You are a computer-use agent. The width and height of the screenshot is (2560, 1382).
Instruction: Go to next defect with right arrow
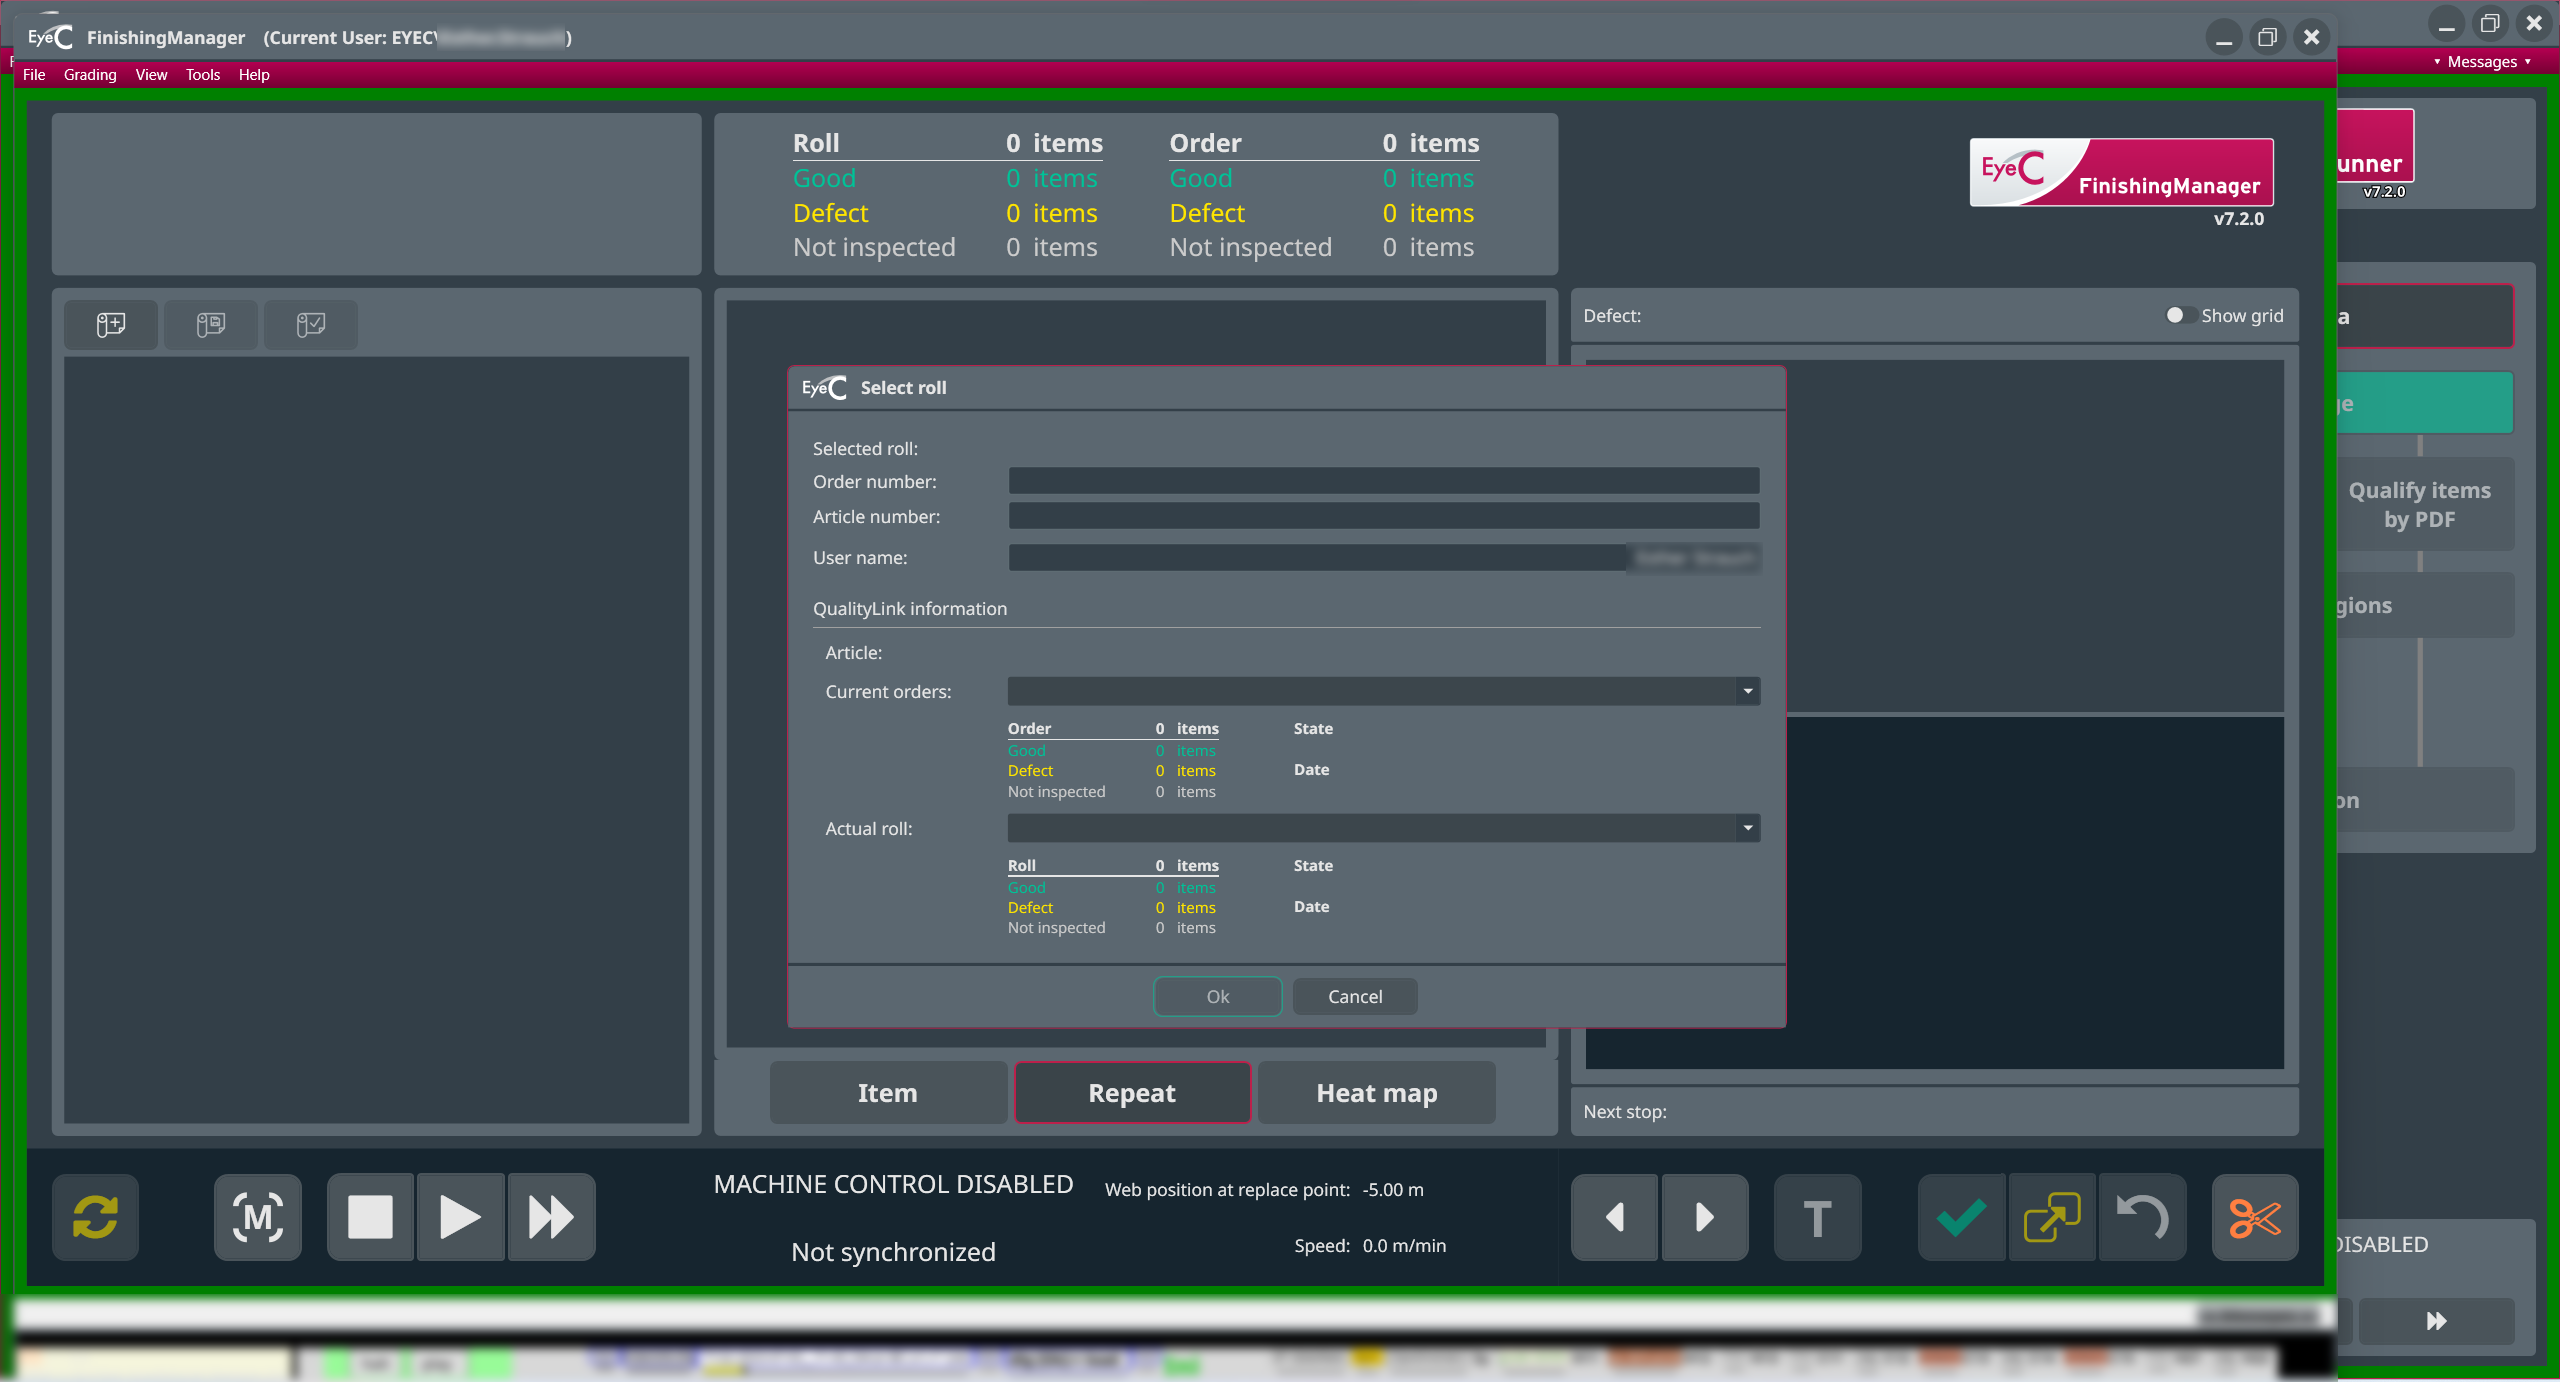coord(1704,1218)
